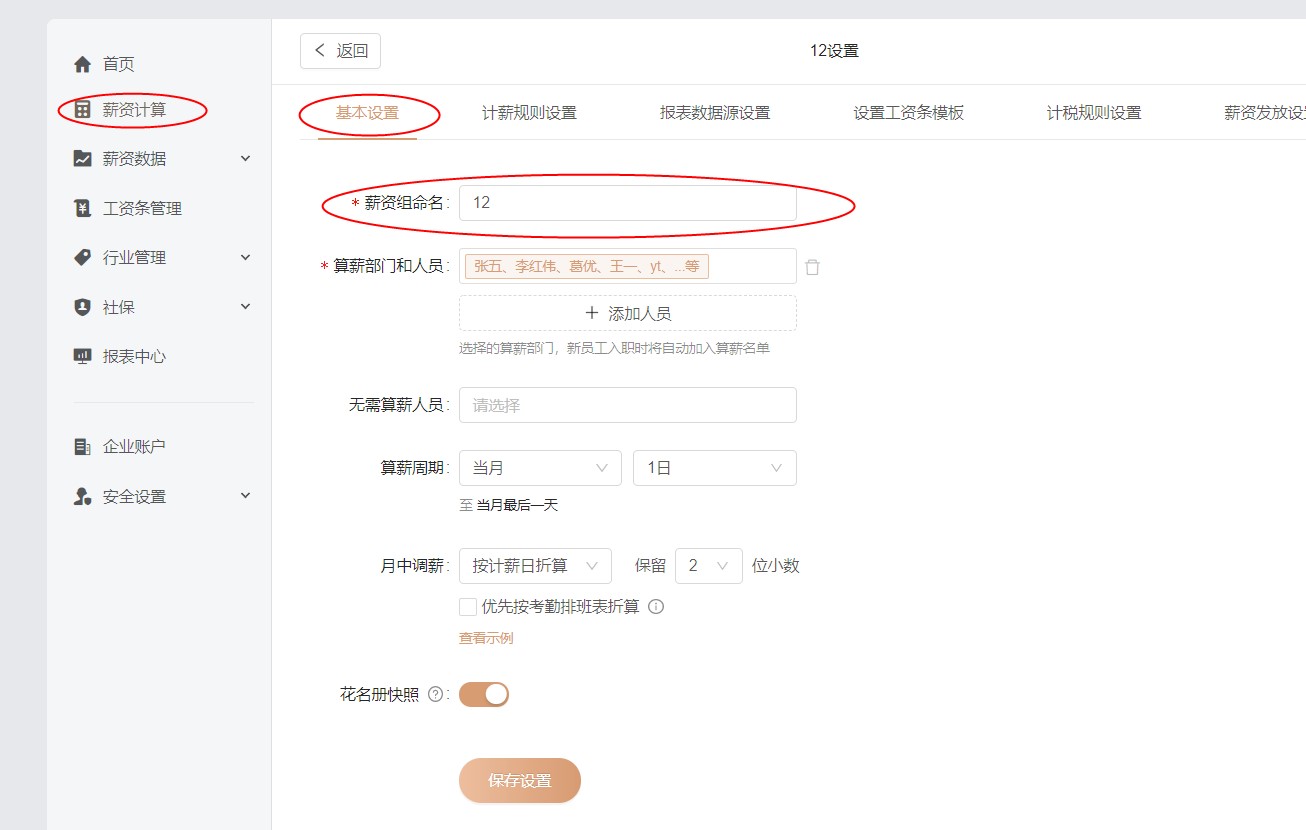The image size is (1306, 830).
Task: Click the help icon beside 花名册快照
Action: (435, 695)
